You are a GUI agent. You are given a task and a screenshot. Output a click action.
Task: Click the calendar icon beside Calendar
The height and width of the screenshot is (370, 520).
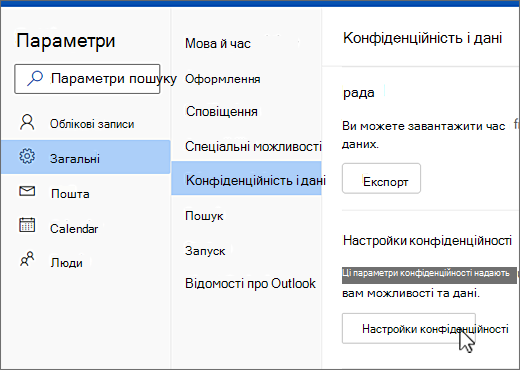[27, 225]
